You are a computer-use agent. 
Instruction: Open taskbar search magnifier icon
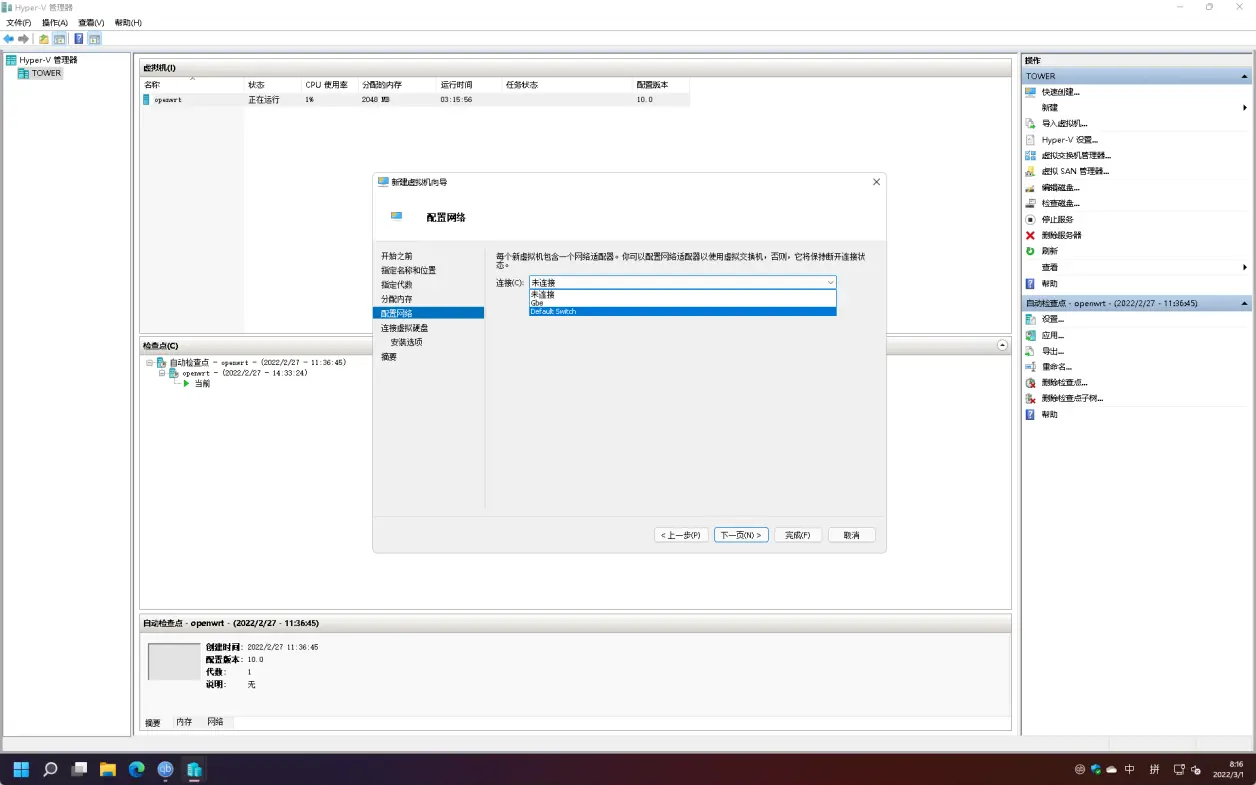pos(50,769)
